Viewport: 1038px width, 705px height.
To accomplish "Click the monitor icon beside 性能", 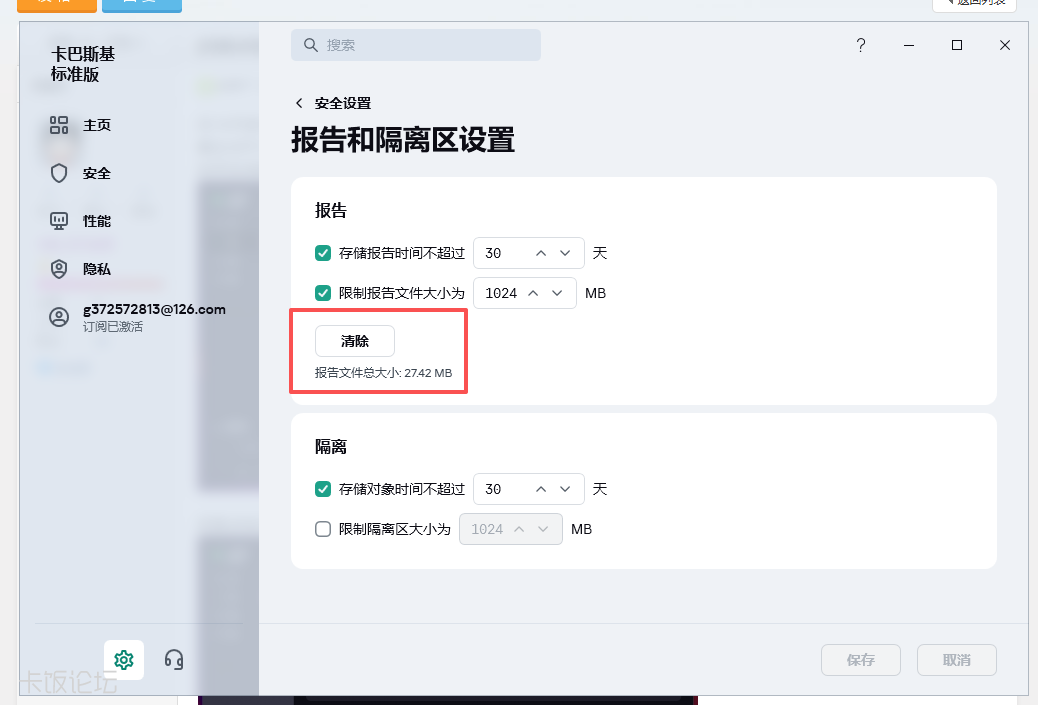I will [59, 221].
